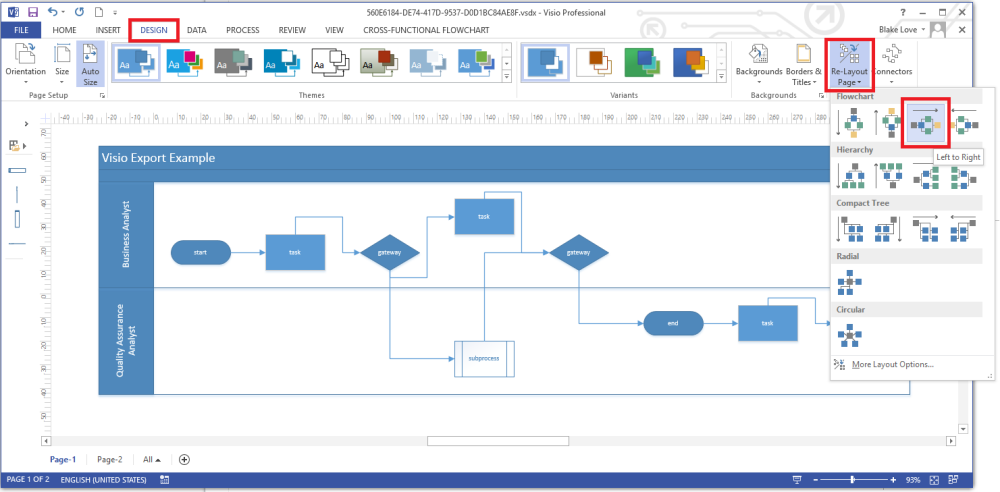Viewport: 1000px width, 492px height.
Task: Click the New document icon in title bar
Action: click(98, 12)
